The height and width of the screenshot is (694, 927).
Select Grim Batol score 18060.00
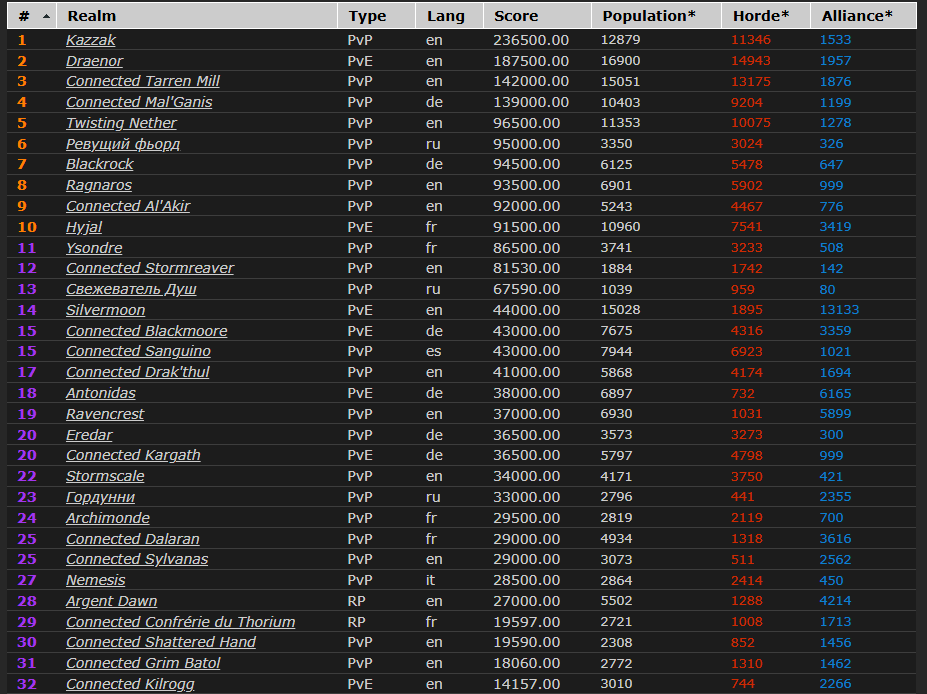click(526, 663)
